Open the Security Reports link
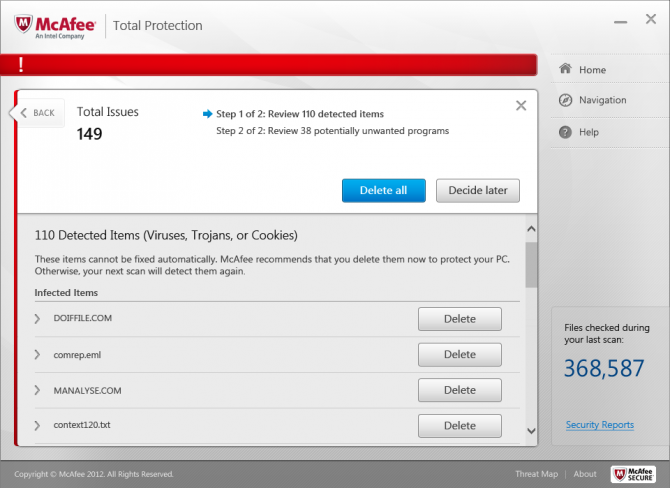Screen dimensions: 670x488 [599, 425]
